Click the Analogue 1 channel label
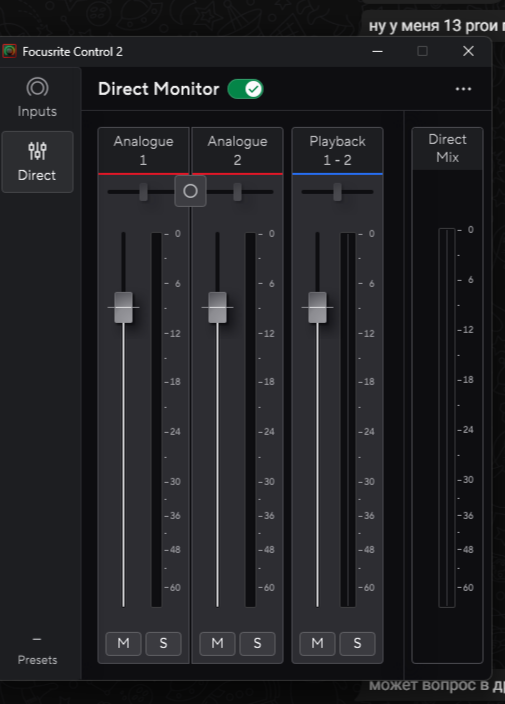Screen dimensions: 505x704 (x=143, y=150)
